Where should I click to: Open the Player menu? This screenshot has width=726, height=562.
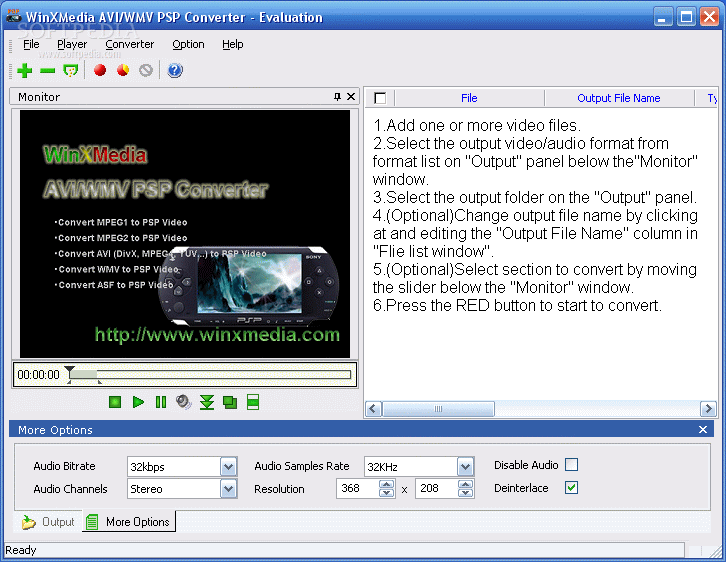click(x=72, y=44)
